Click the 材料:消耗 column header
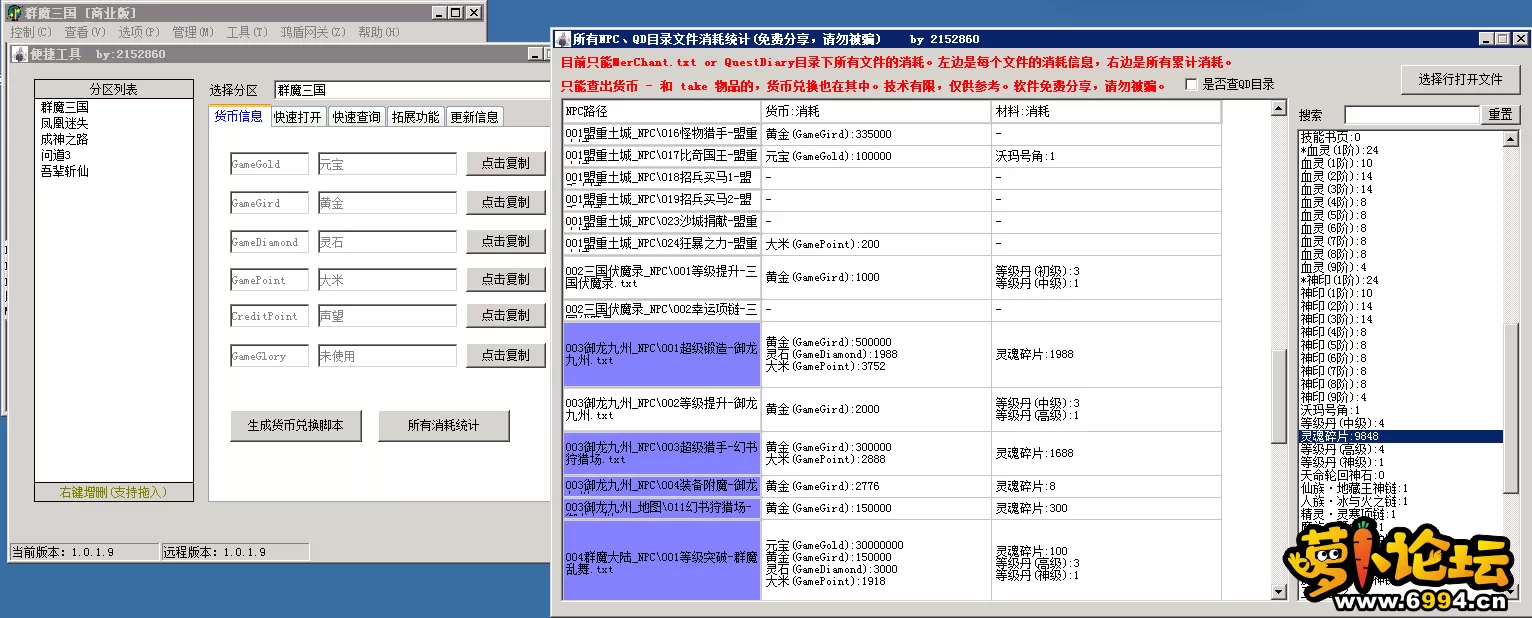 [1106, 111]
